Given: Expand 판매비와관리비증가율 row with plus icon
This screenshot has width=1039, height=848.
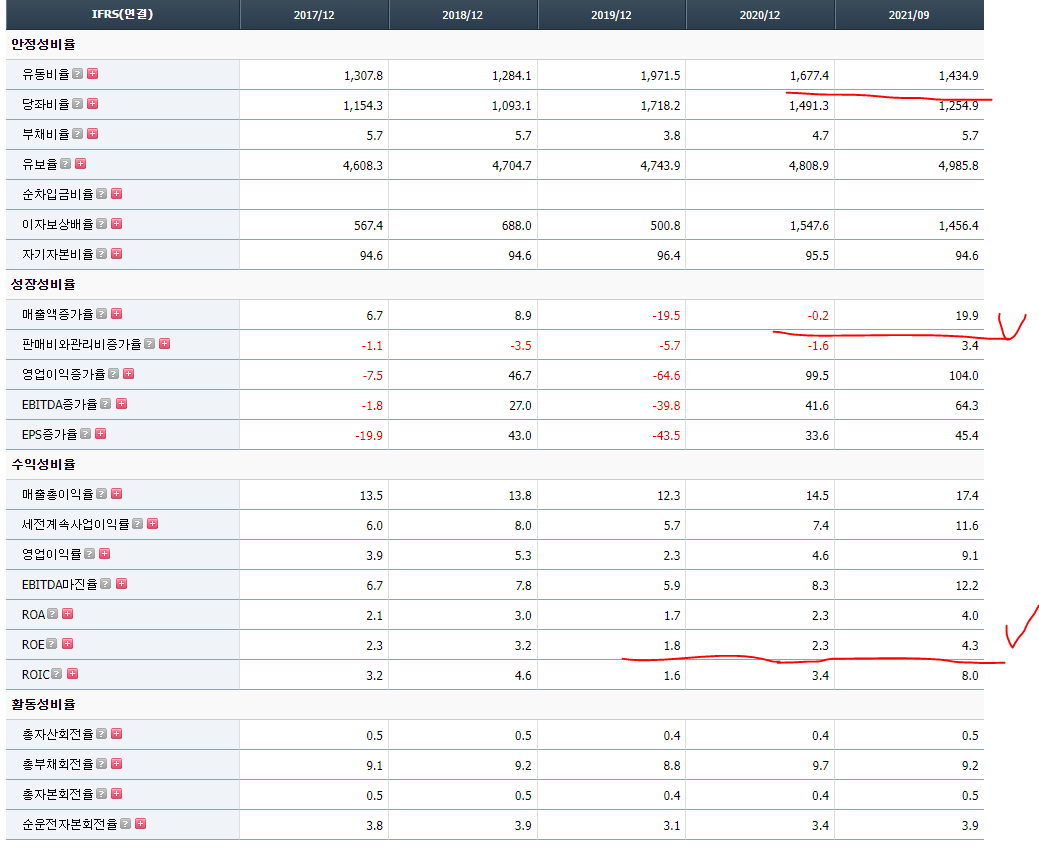Looking at the screenshot, I should click(x=165, y=343).
